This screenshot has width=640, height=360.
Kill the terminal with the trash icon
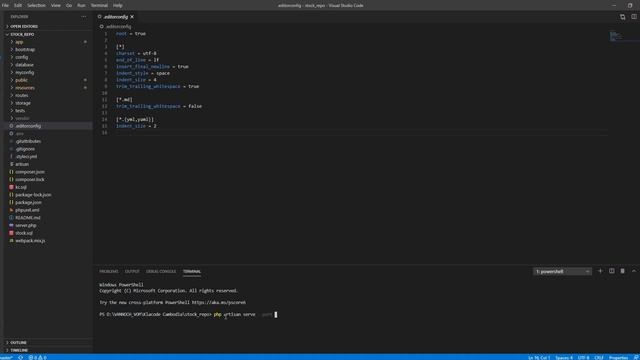622,271
